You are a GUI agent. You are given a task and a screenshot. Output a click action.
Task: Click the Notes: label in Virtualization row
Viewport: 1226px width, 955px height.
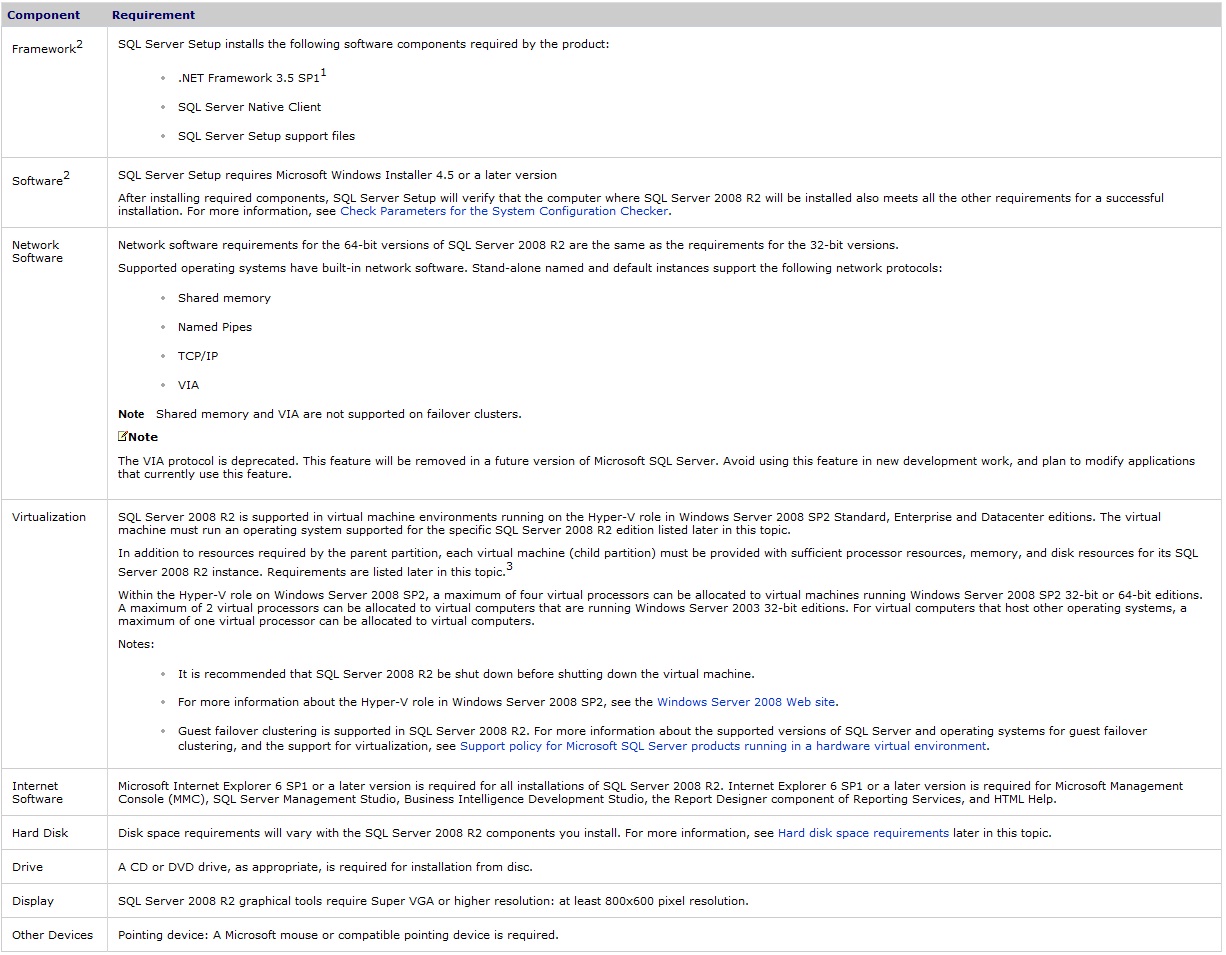coord(136,644)
